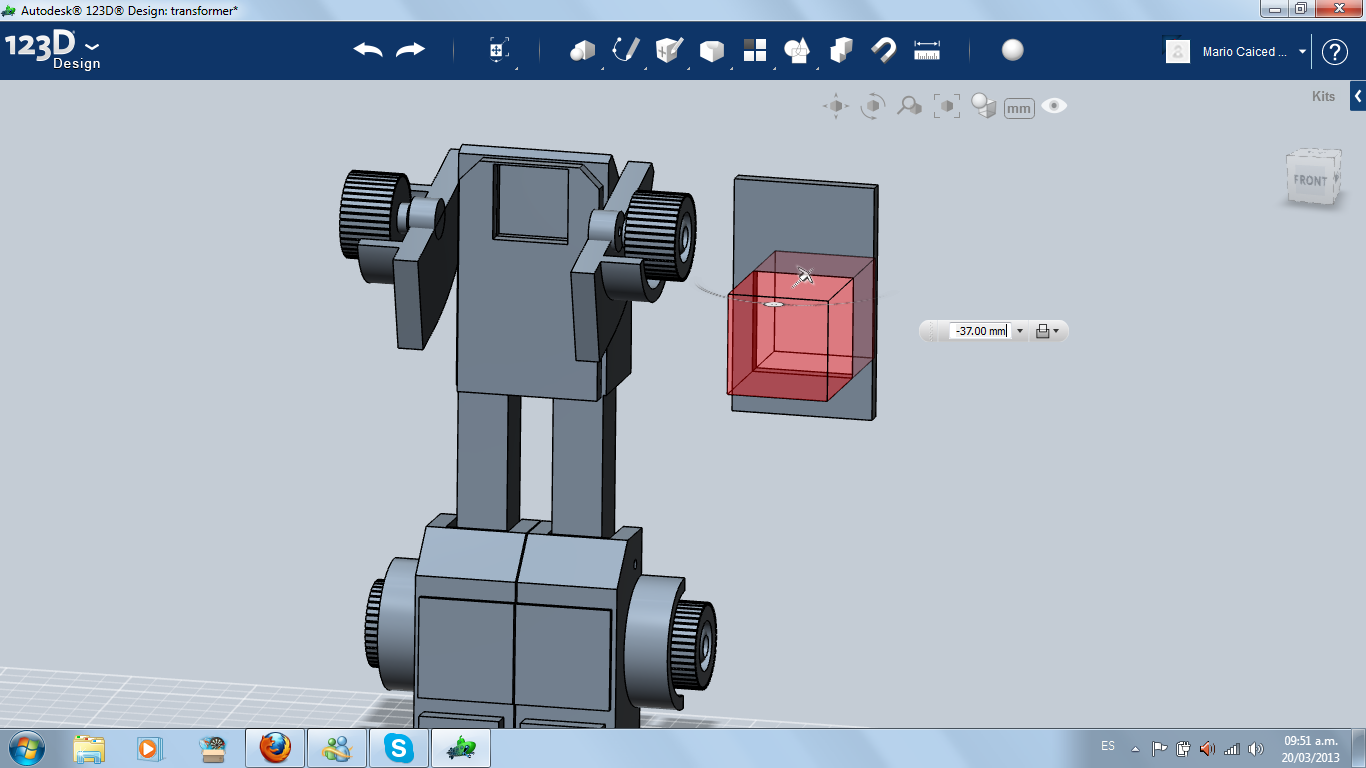Click the 123D Design taskbar button
The height and width of the screenshot is (768, 1366).
462,748
